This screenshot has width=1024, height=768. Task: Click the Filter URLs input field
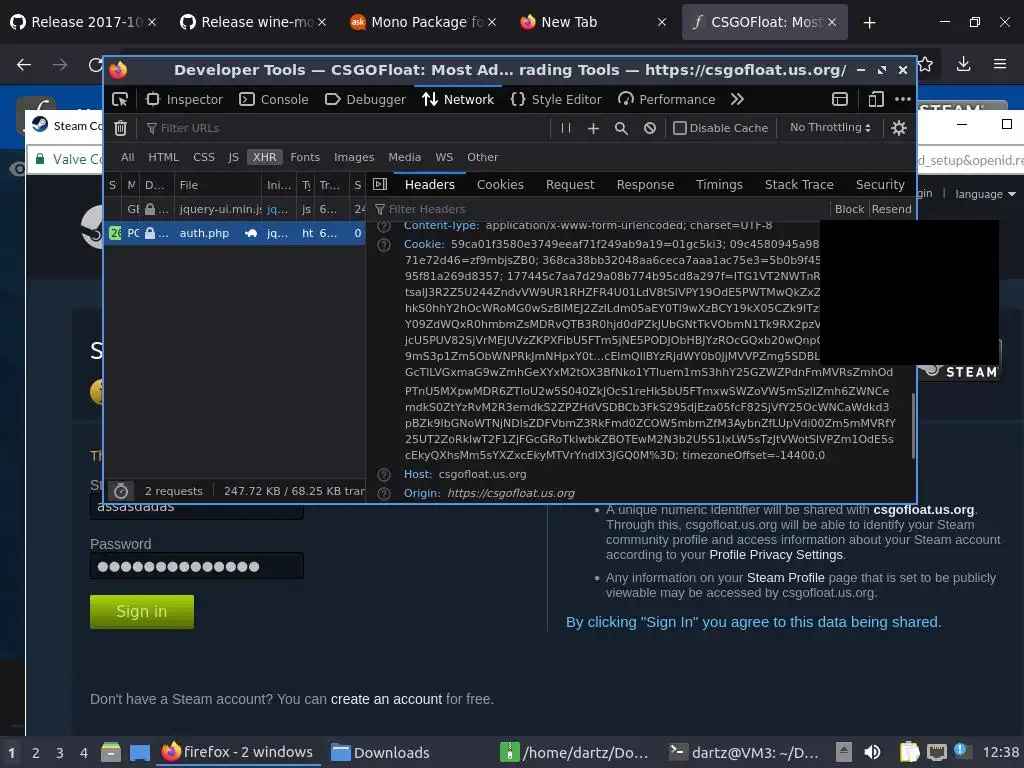(x=346, y=128)
